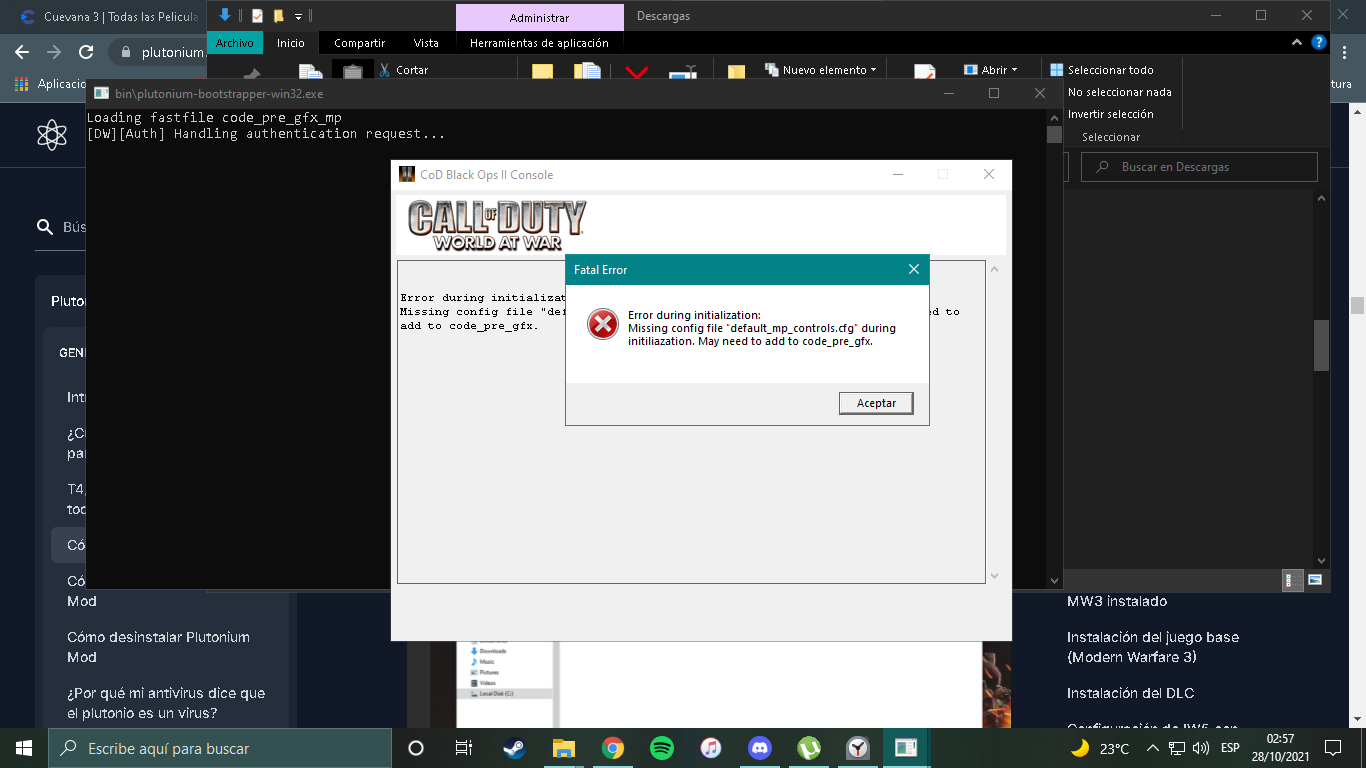Image resolution: width=1366 pixels, height=768 pixels.
Task: Click Aceptar in the Fatal Error dialog
Action: click(x=876, y=403)
